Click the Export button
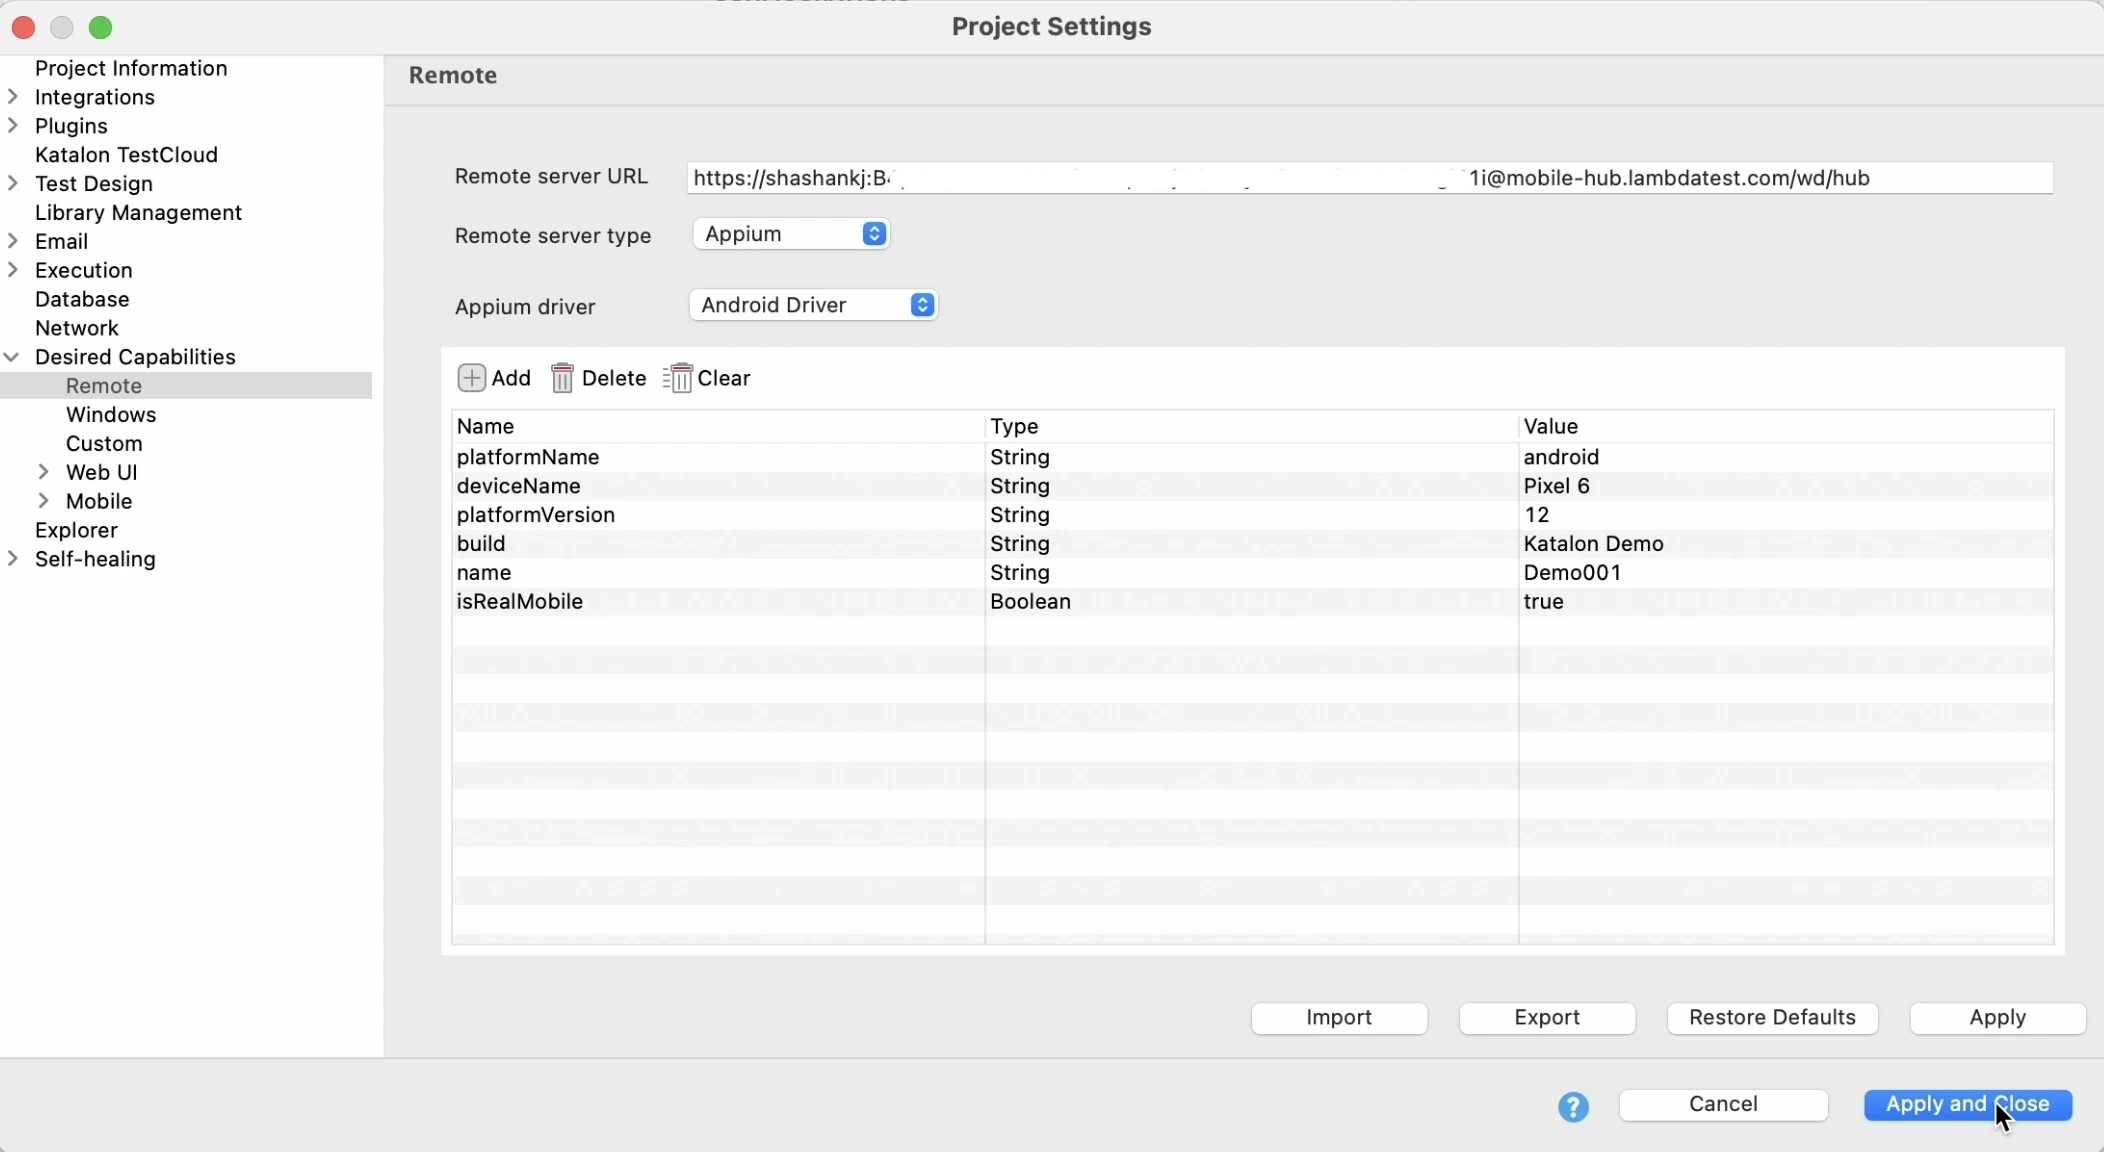 [1547, 1018]
